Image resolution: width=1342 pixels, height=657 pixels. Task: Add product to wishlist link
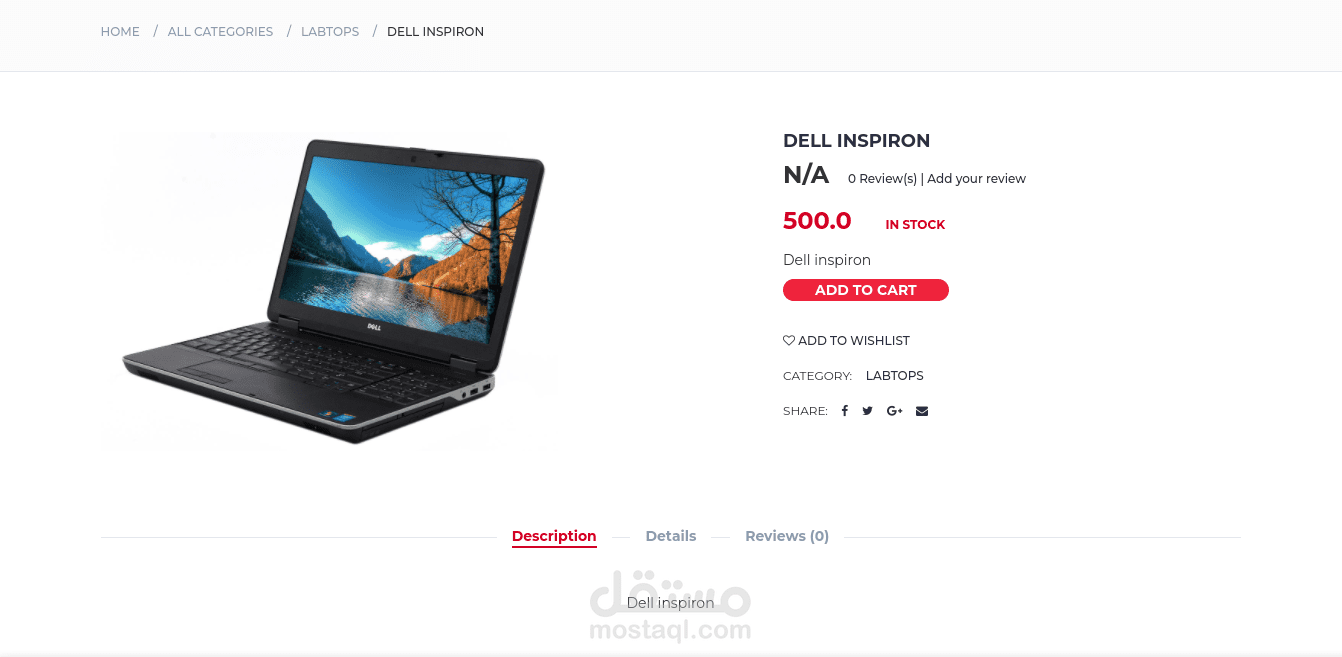click(847, 341)
